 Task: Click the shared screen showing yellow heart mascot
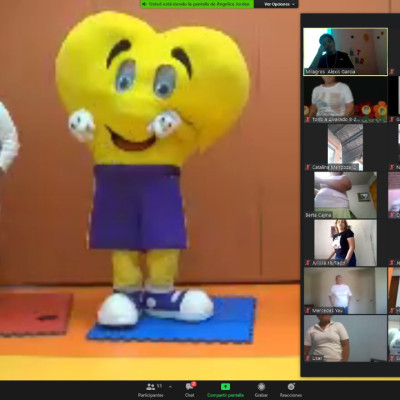(x=150, y=190)
